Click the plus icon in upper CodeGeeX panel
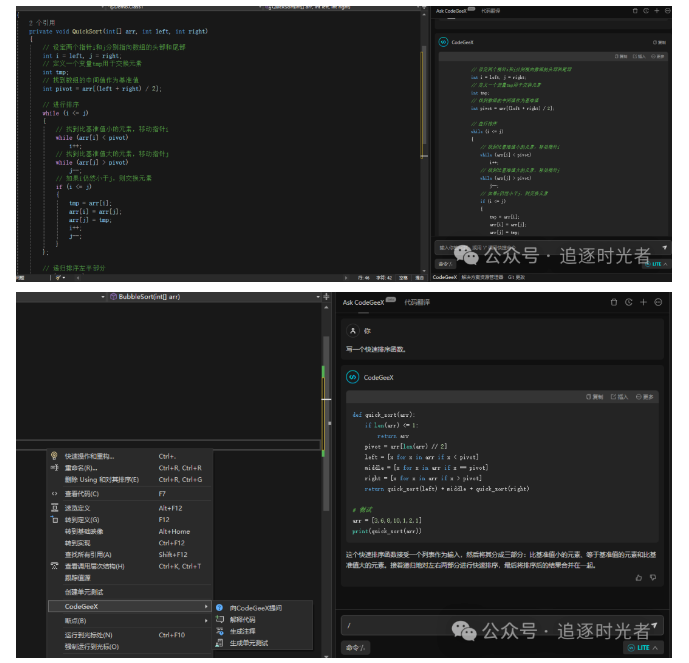This screenshot has height=663, width=689. coord(656,11)
